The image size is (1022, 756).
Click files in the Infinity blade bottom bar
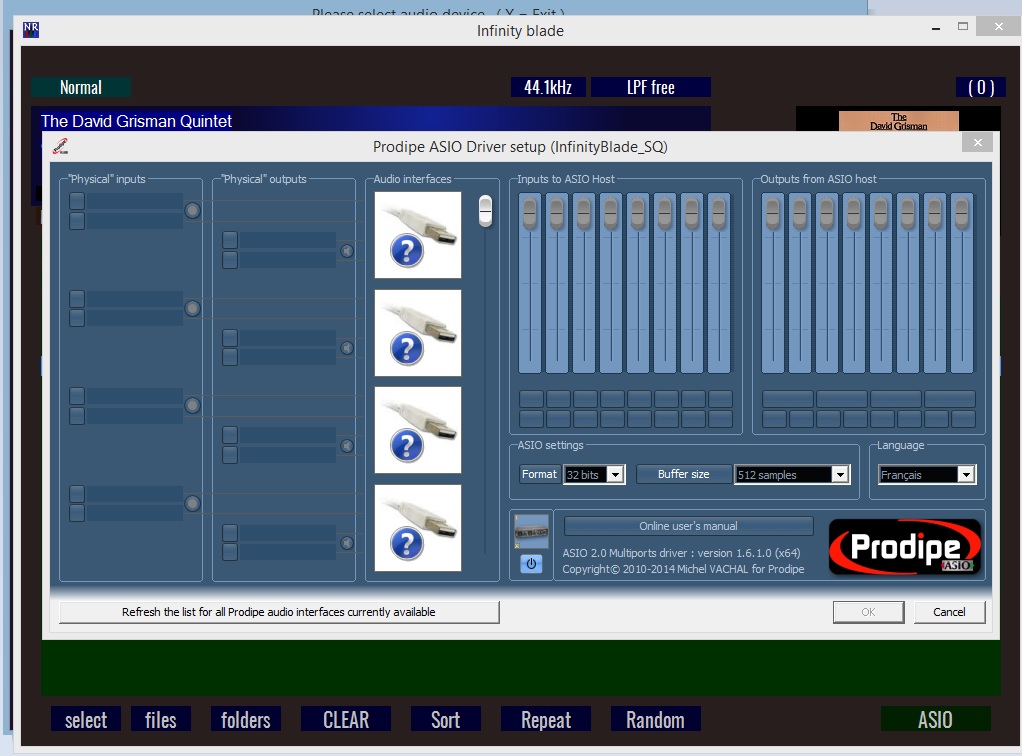point(160,720)
